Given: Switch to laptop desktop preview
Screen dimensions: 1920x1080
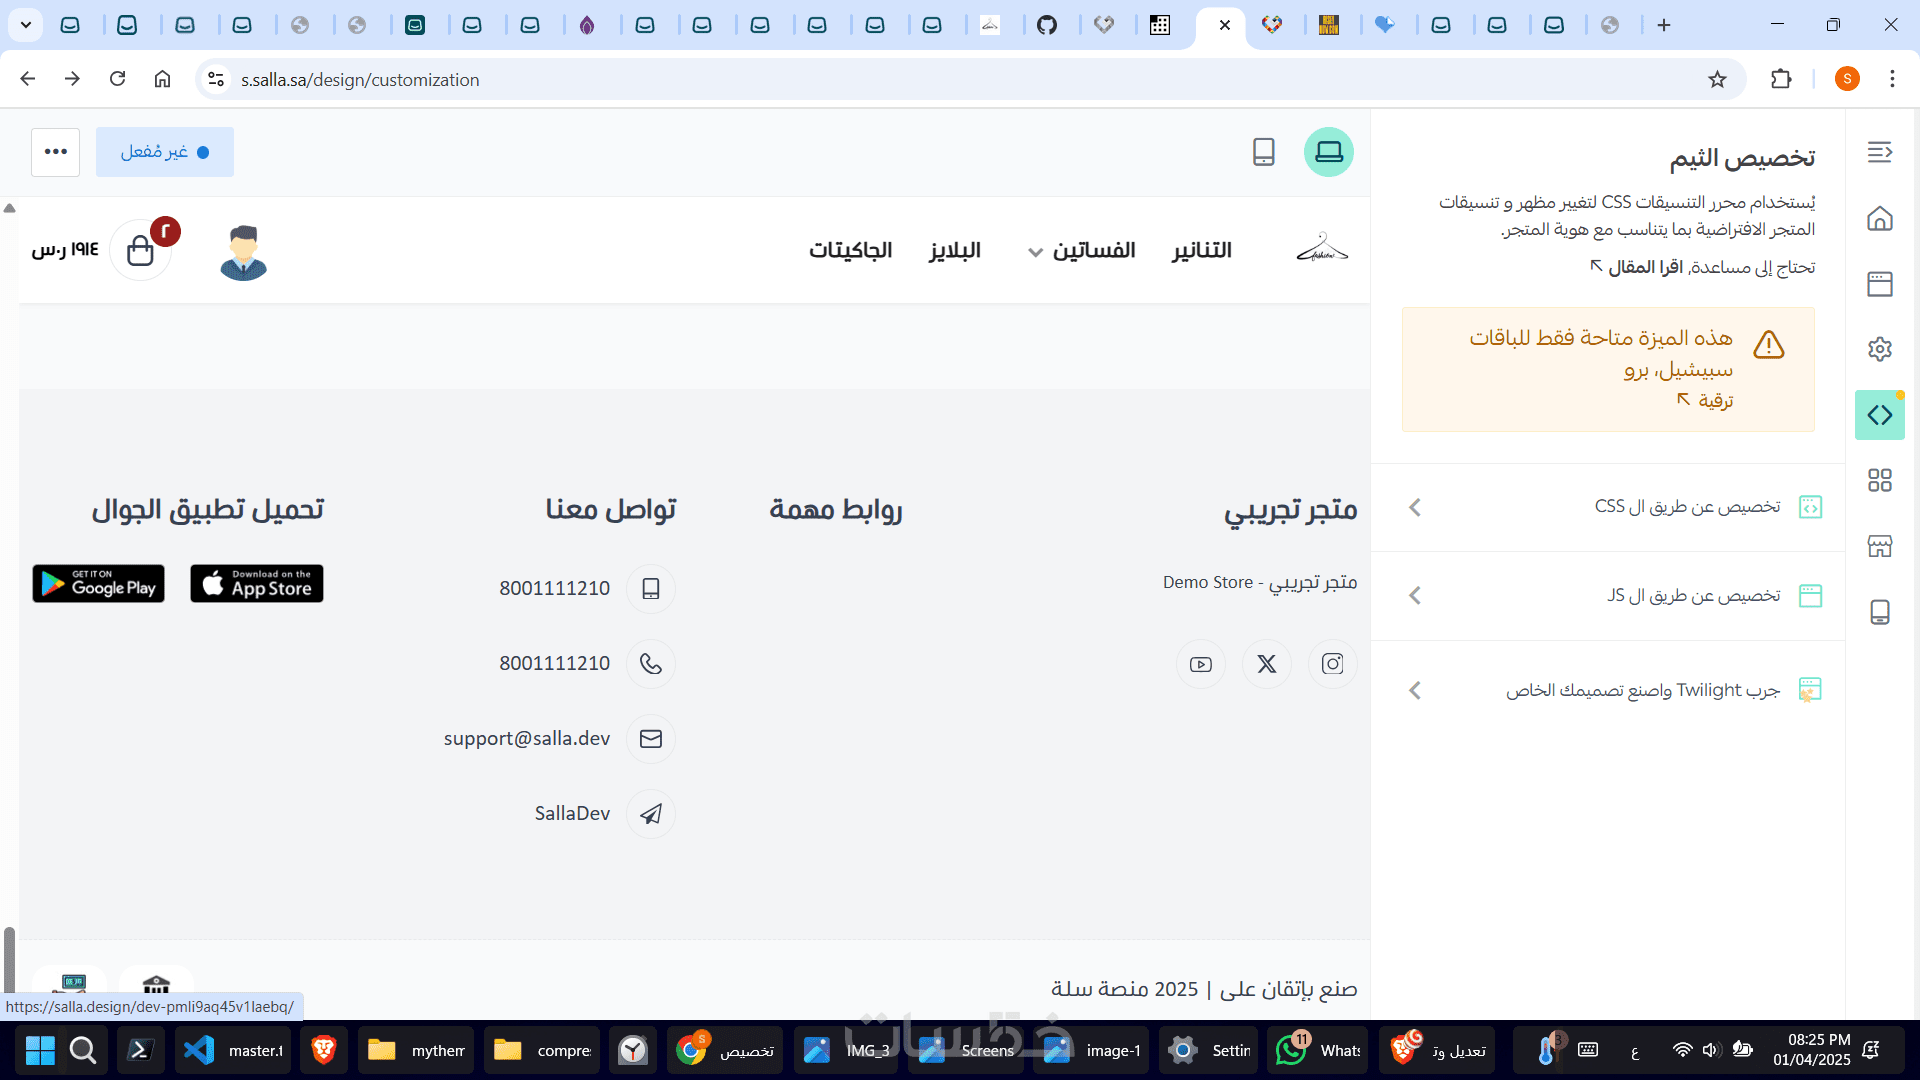Looking at the screenshot, I should pyautogui.click(x=1328, y=152).
